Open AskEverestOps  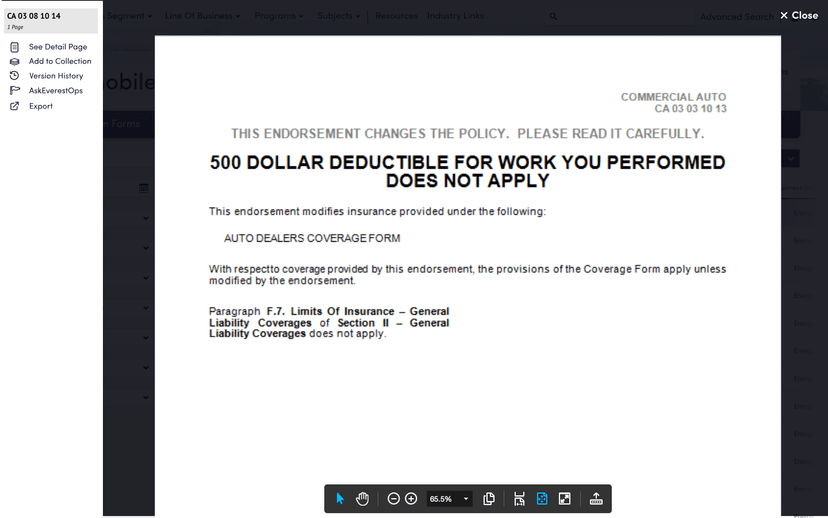[x=56, y=90]
